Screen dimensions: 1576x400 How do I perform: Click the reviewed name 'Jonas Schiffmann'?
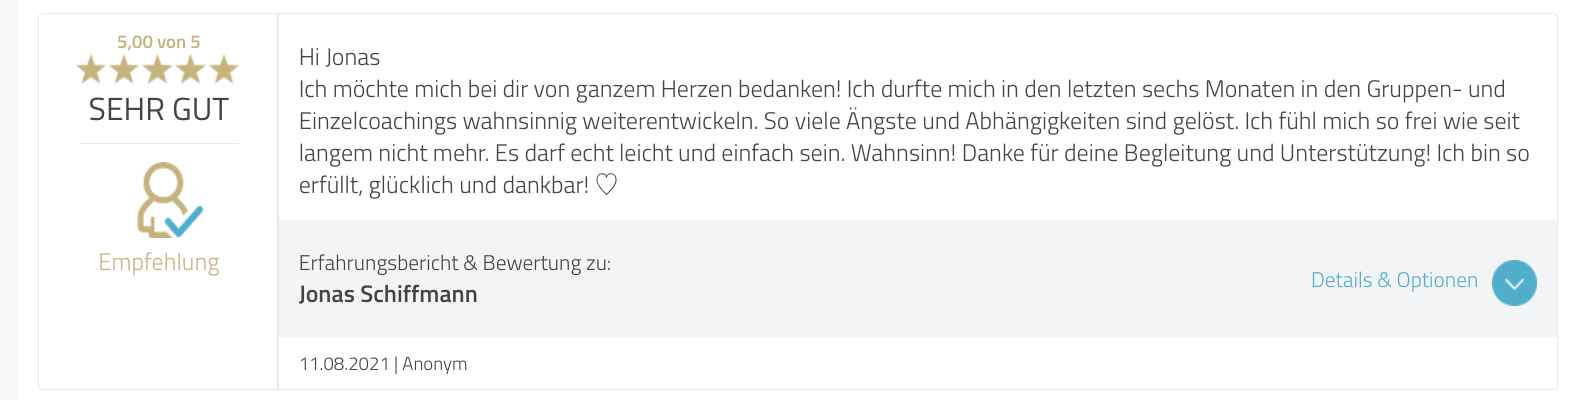point(388,294)
